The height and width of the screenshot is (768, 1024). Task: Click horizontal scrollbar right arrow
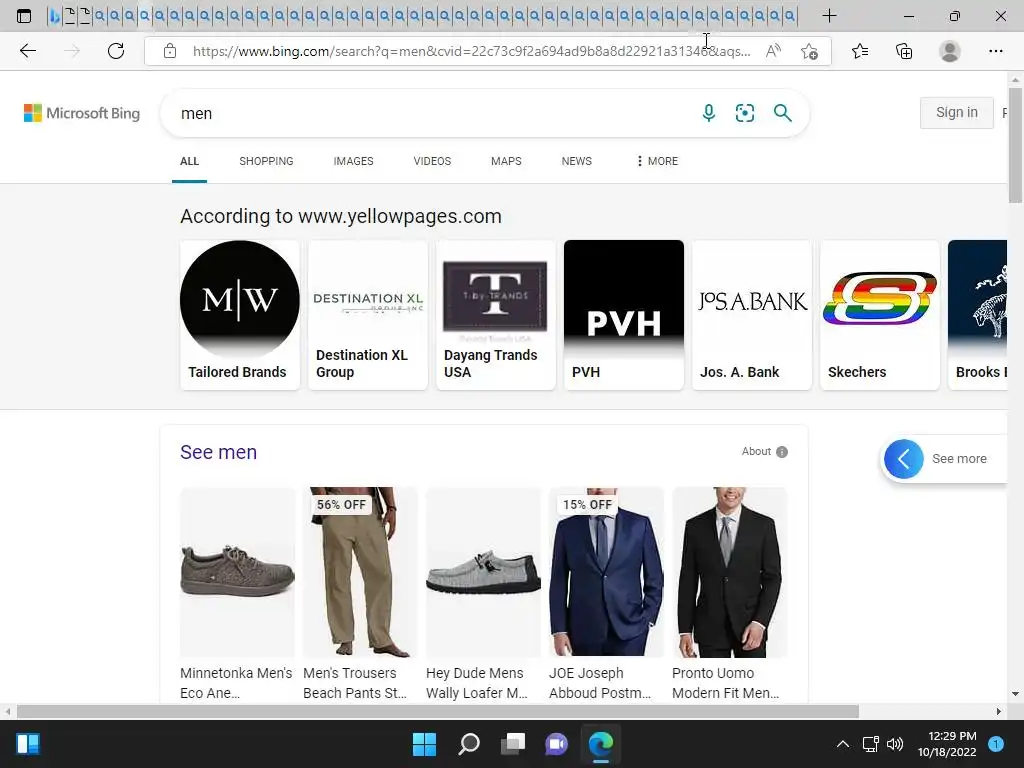(999, 711)
